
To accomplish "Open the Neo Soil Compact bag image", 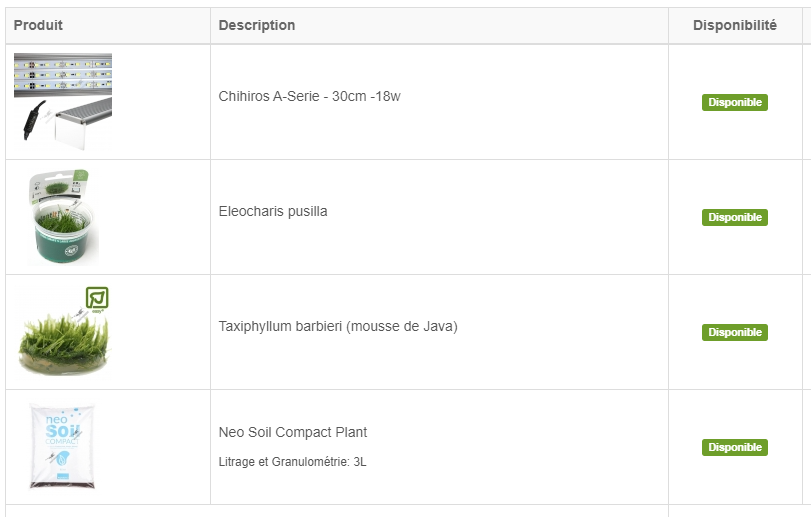I will tap(63, 447).
